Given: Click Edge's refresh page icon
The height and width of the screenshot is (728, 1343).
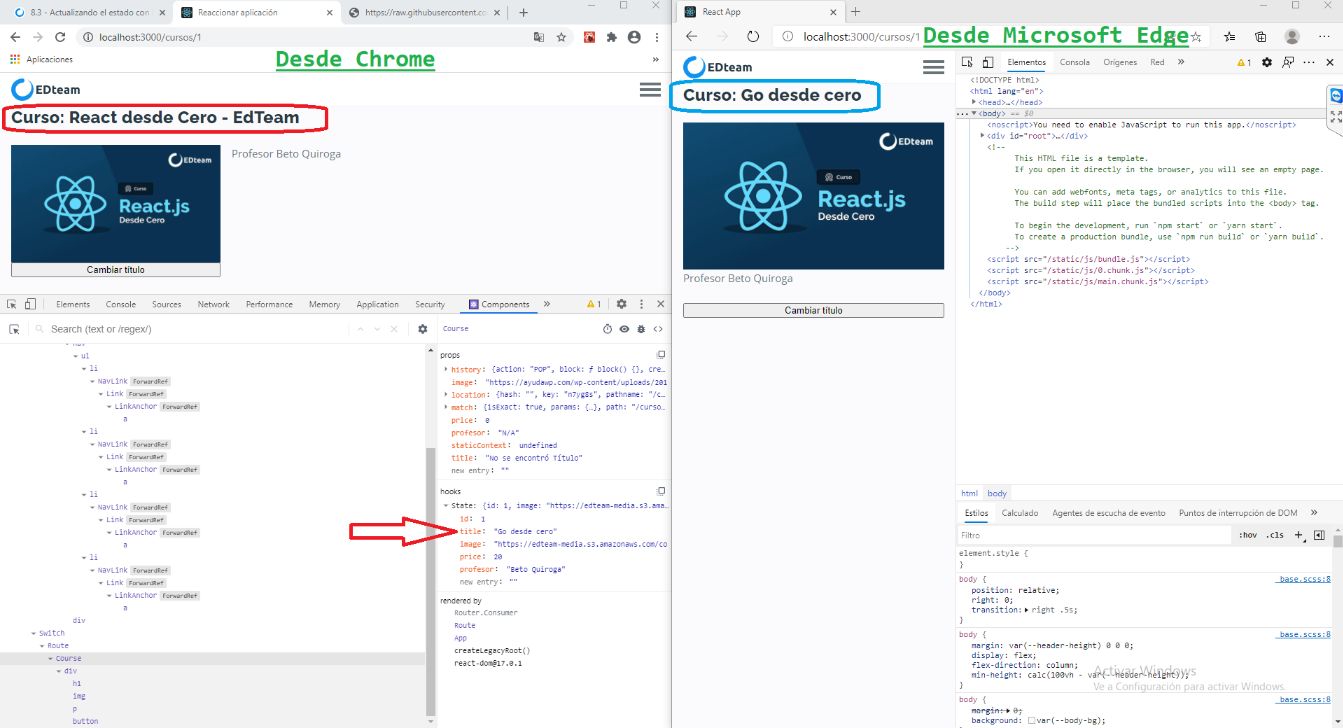Looking at the screenshot, I should point(754,36).
